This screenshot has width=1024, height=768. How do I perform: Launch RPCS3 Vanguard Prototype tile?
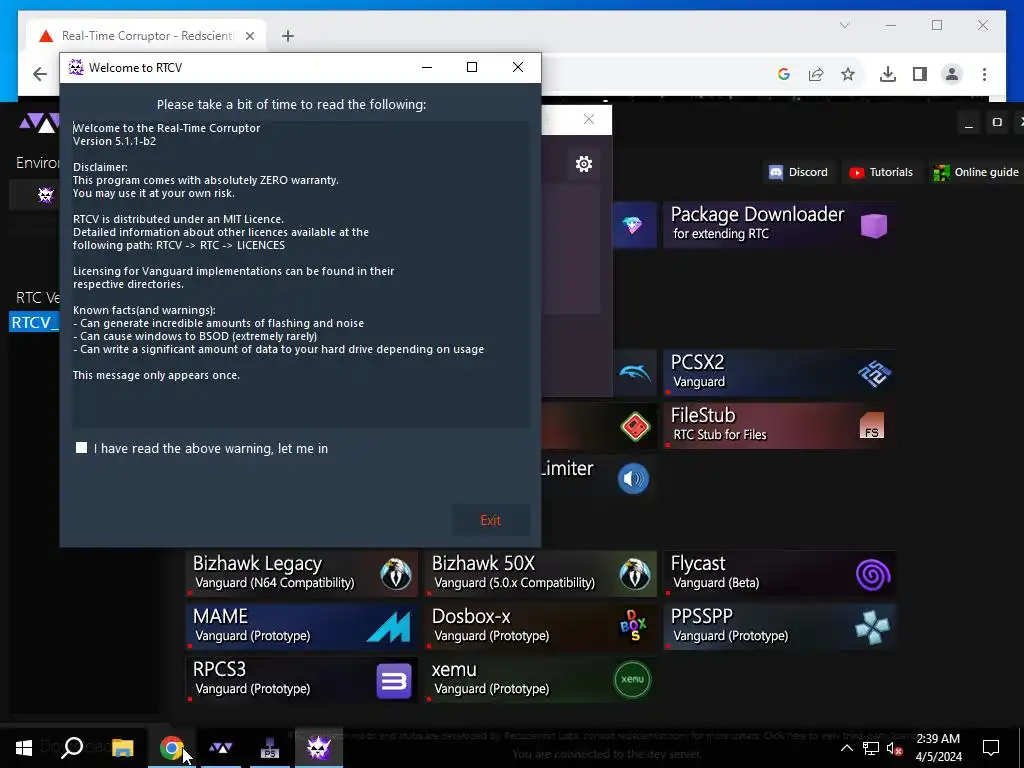(x=301, y=680)
